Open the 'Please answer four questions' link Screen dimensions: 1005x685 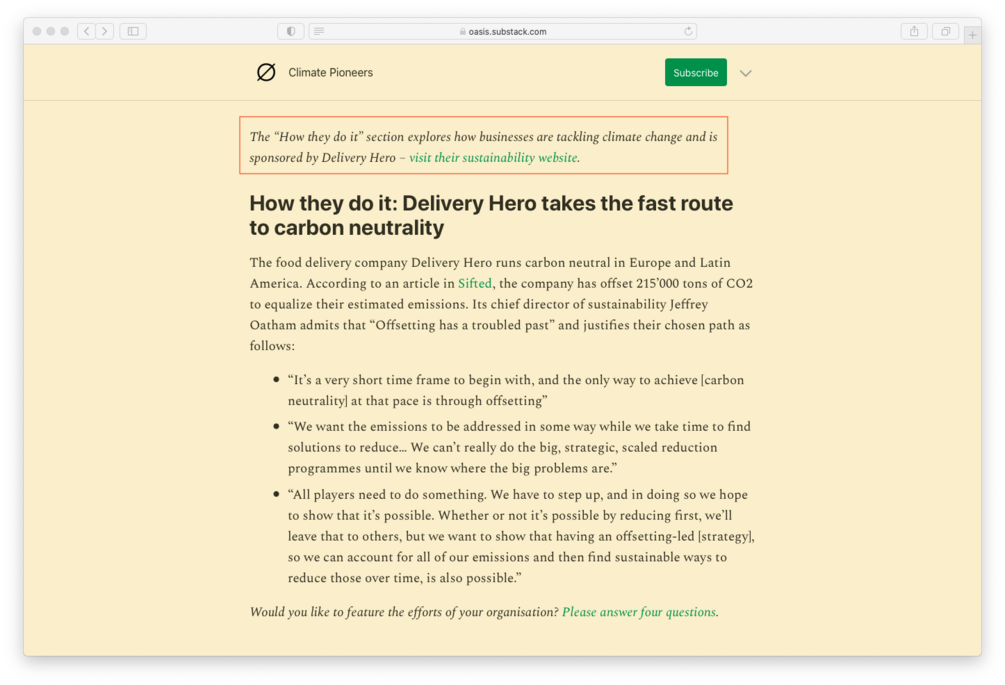pyautogui.click(x=638, y=612)
